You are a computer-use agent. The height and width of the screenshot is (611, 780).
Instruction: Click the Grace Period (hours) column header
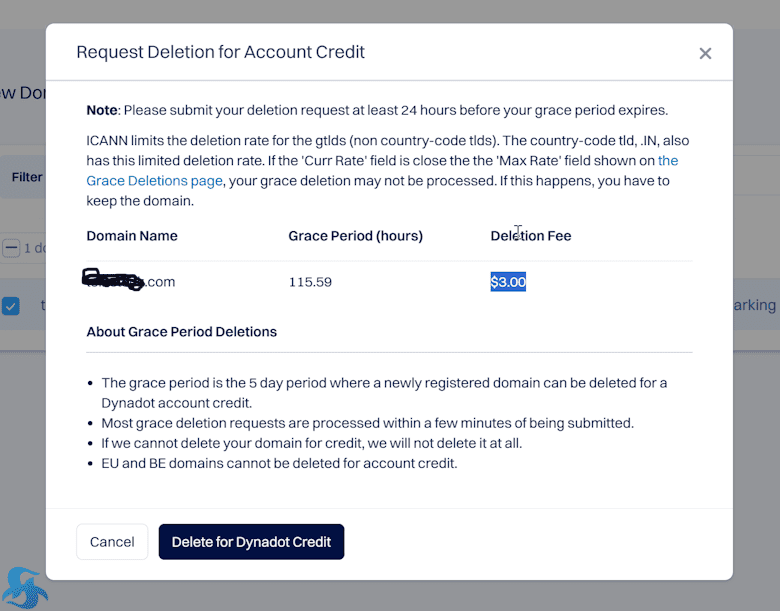pyautogui.click(x=355, y=236)
